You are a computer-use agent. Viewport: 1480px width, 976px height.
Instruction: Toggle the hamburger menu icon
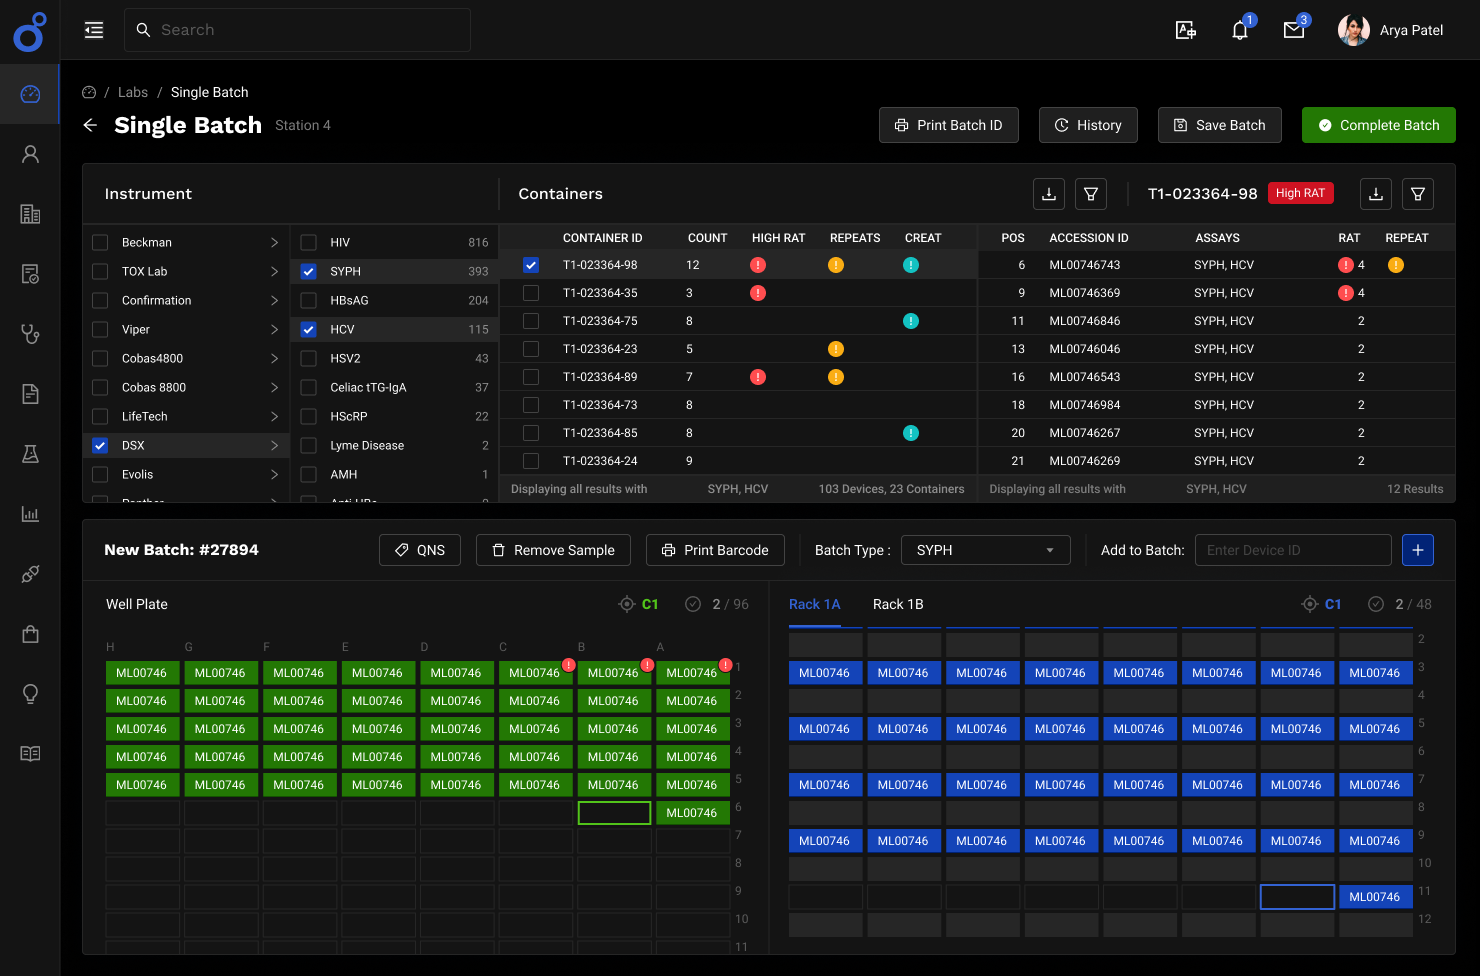click(x=94, y=30)
